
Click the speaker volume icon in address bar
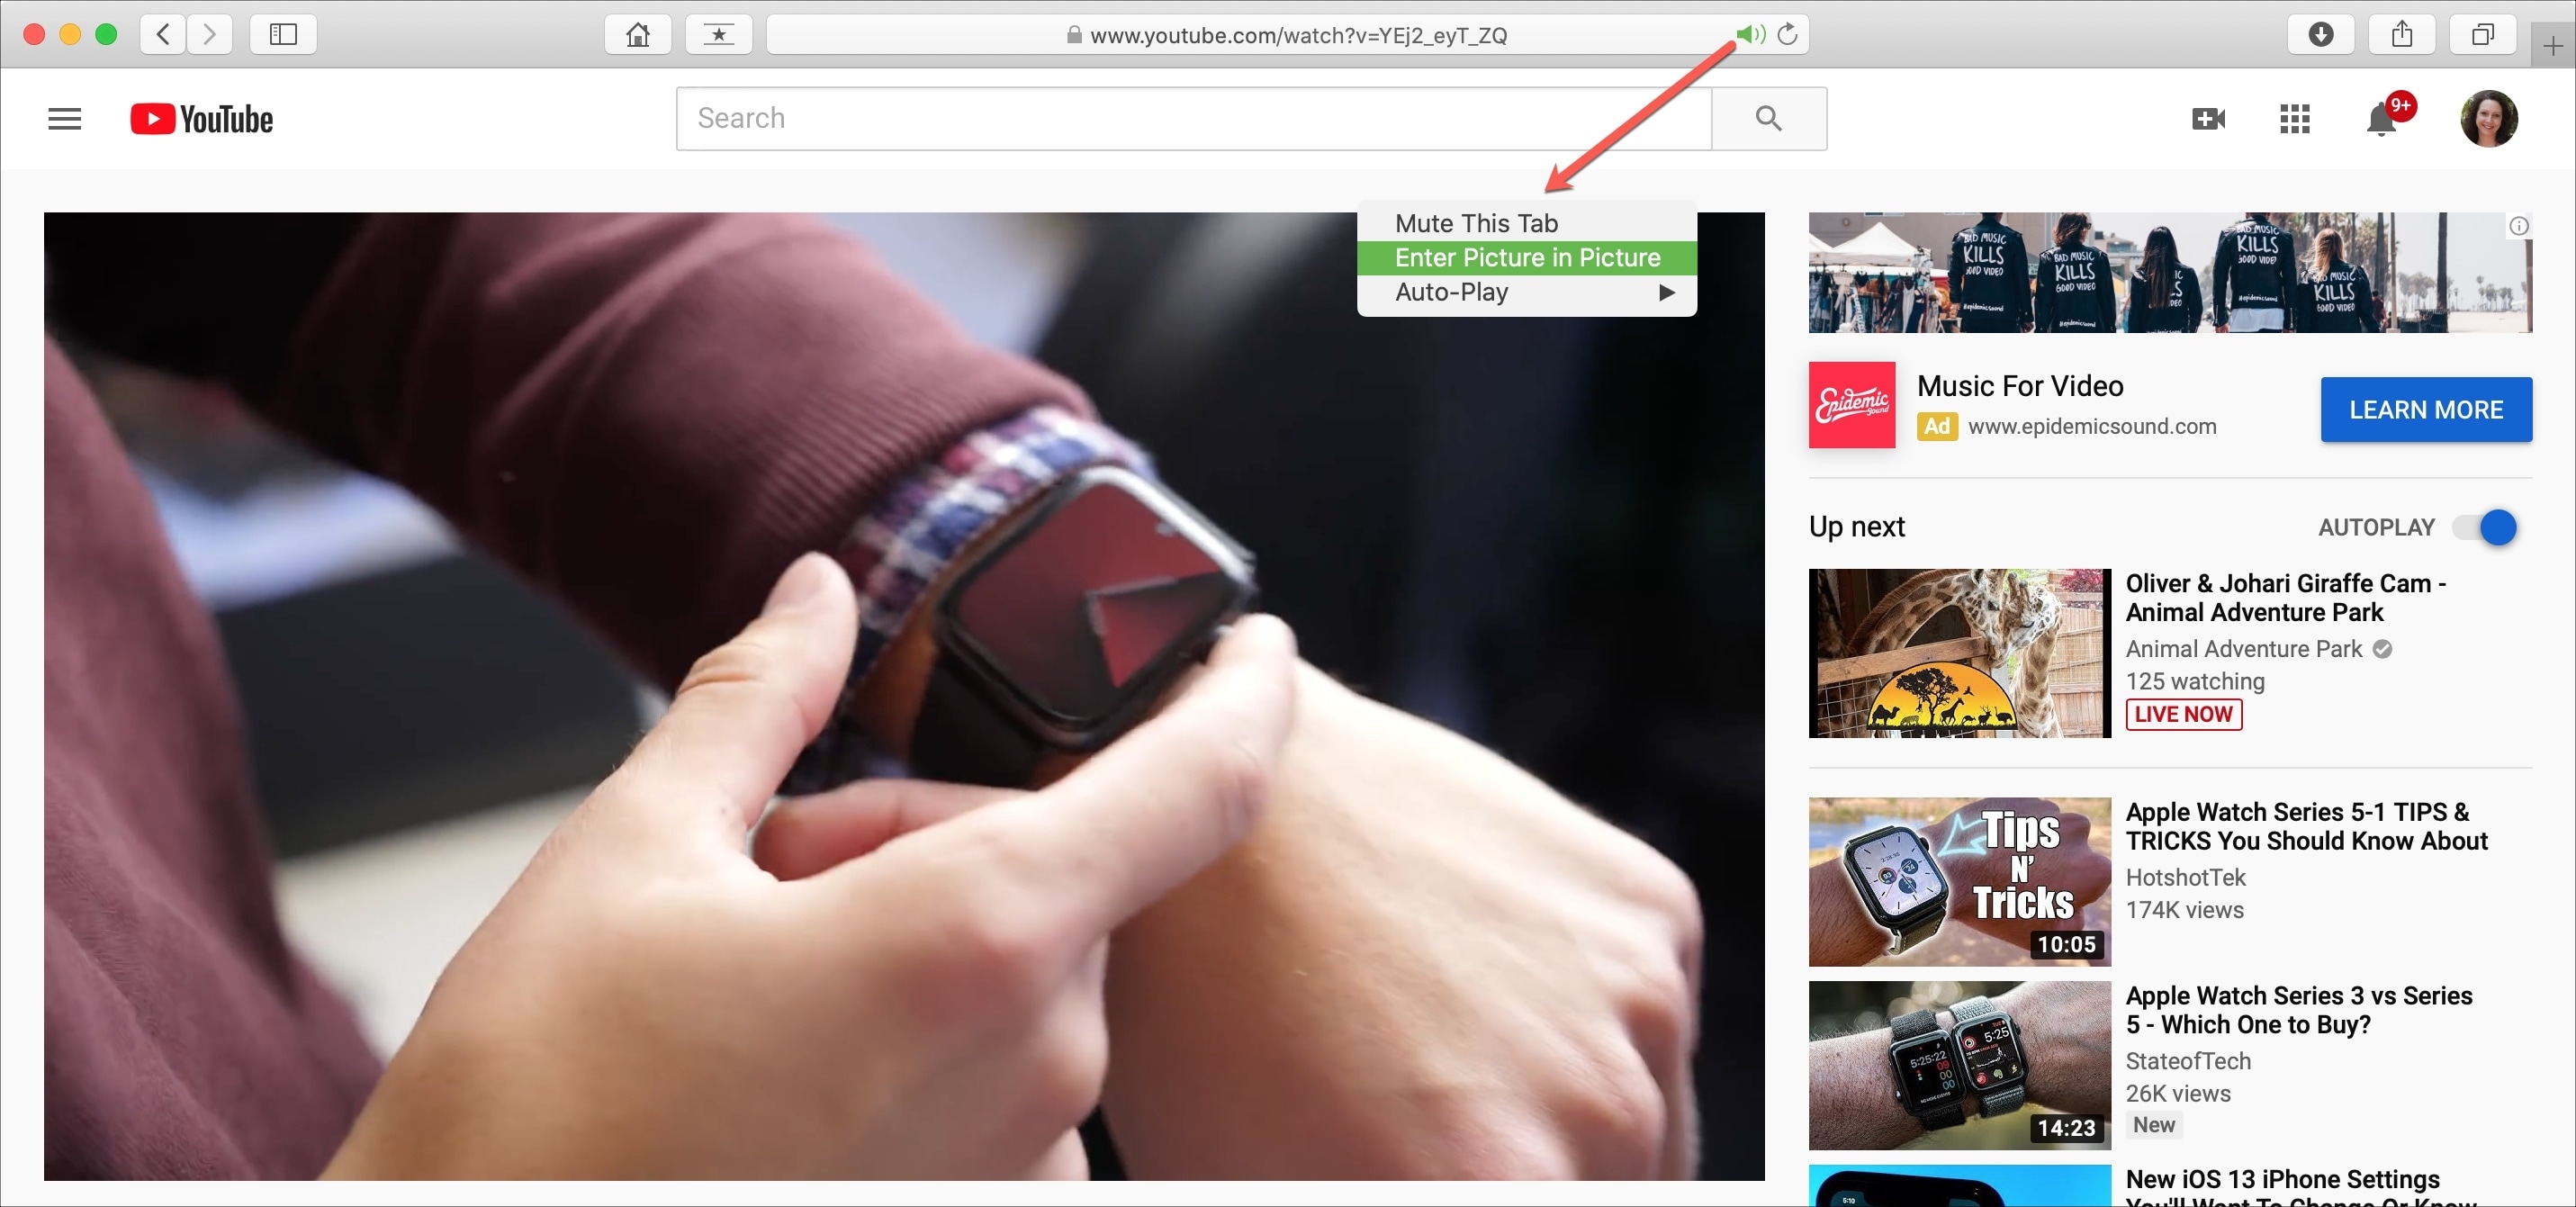click(1746, 32)
